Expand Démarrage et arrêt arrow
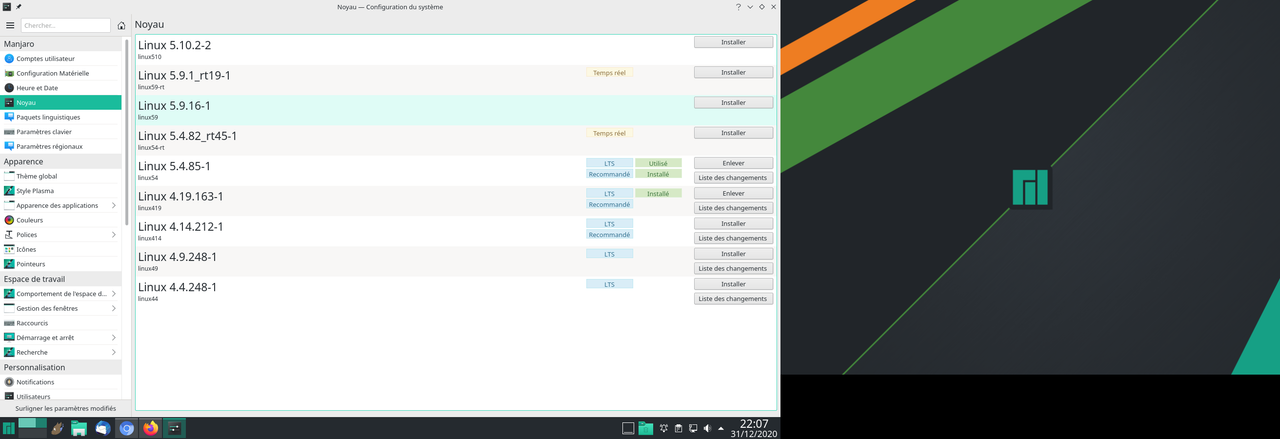 (x=113, y=338)
